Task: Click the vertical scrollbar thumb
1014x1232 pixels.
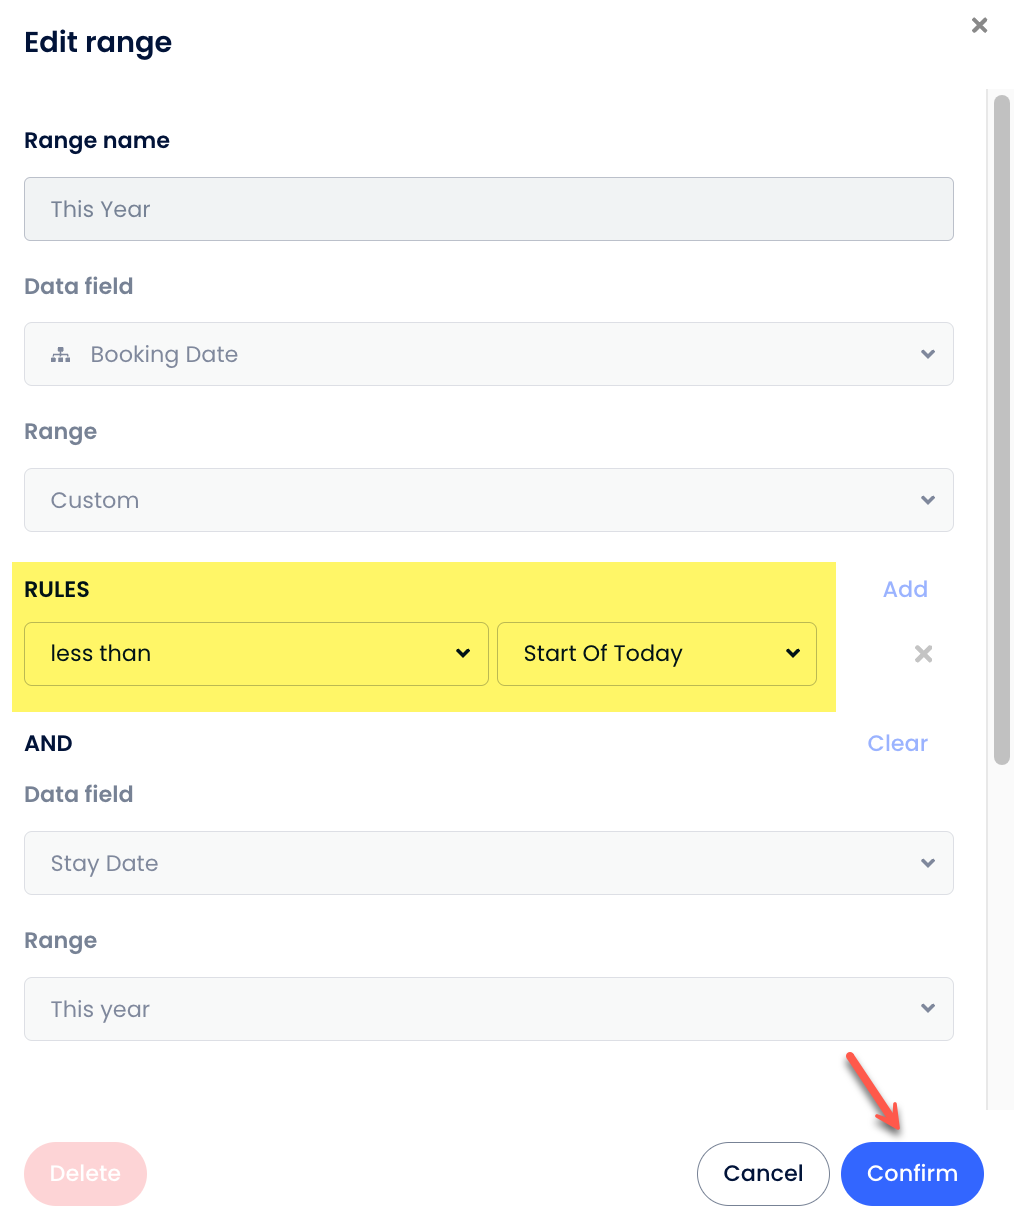Action: [x=1001, y=430]
